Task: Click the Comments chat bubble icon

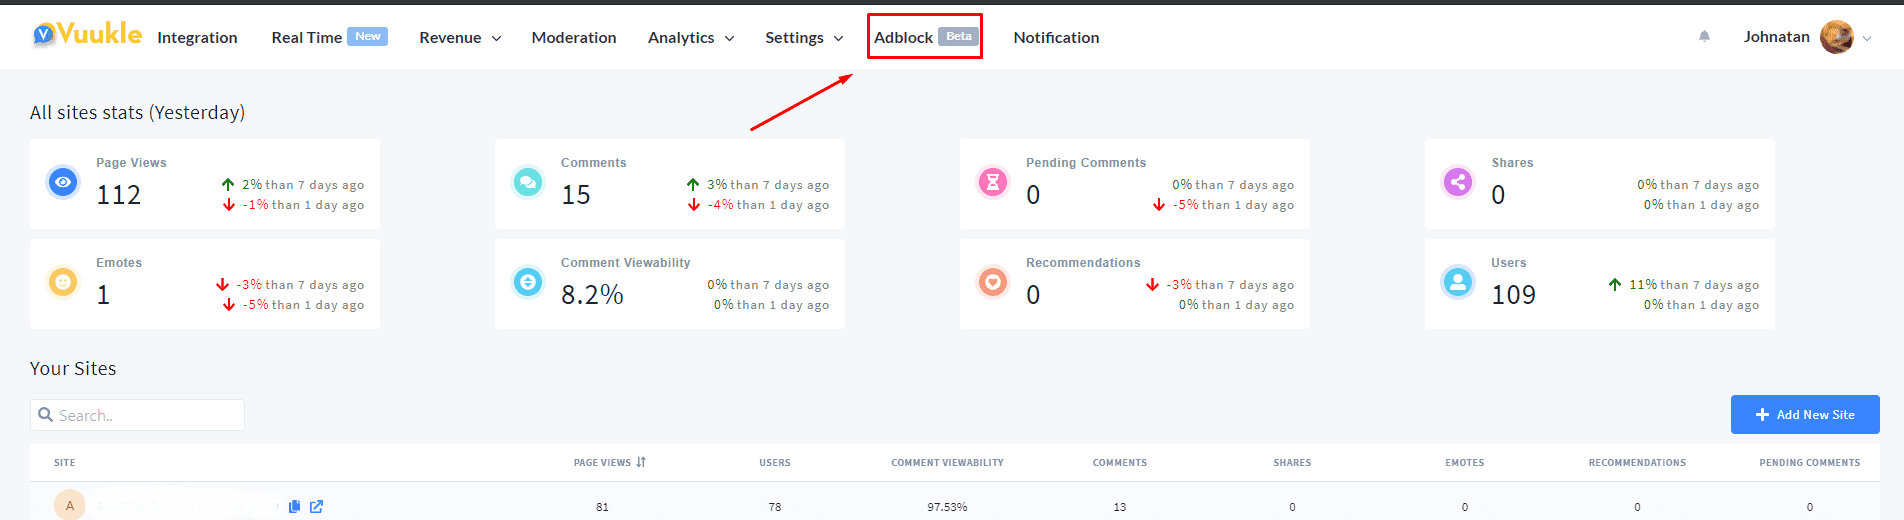Action: (x=528, y=182)
